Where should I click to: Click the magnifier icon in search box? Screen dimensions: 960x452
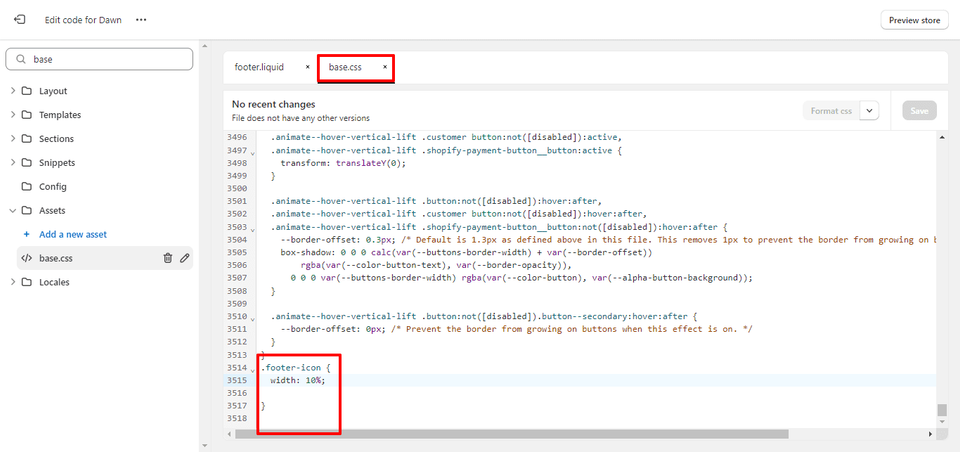click(21, 59)
